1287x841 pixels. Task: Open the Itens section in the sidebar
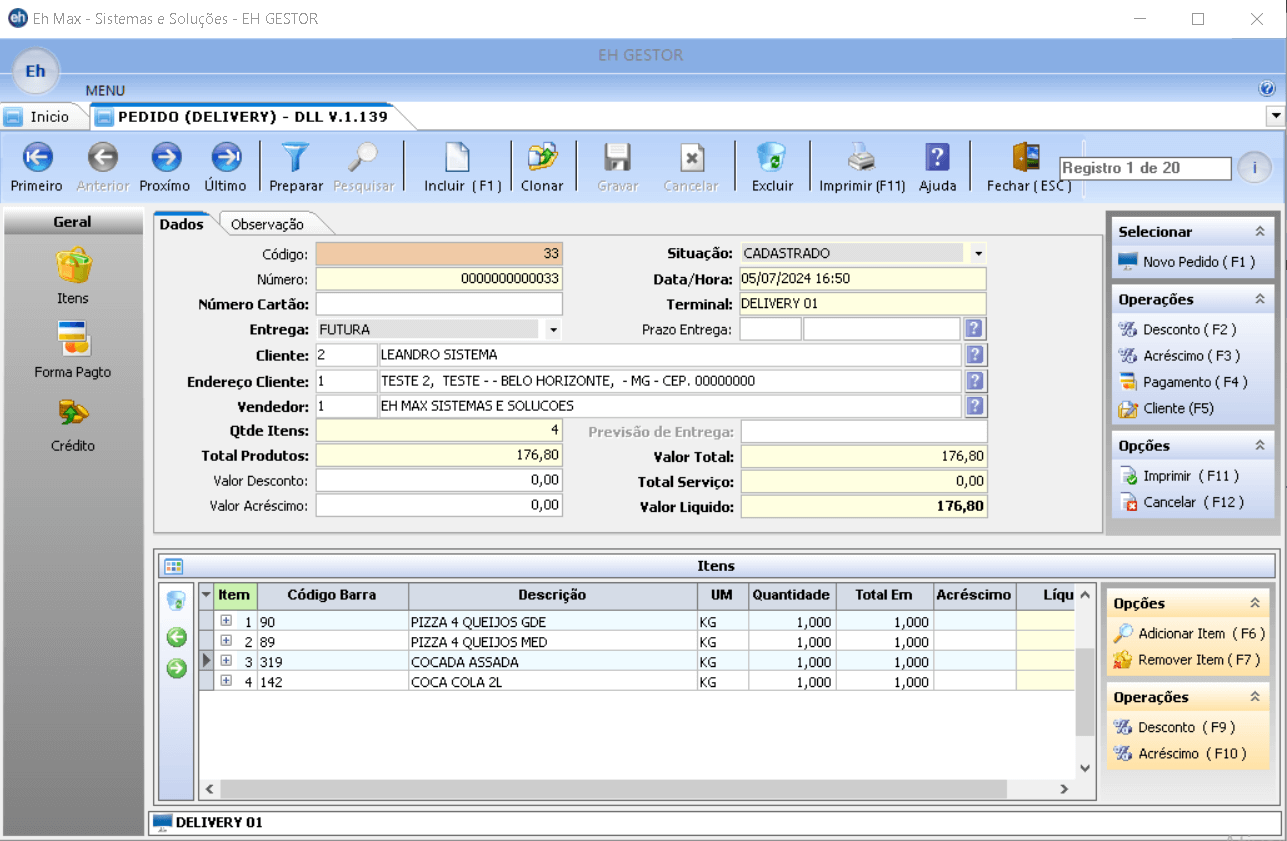(x=71, y=275)
